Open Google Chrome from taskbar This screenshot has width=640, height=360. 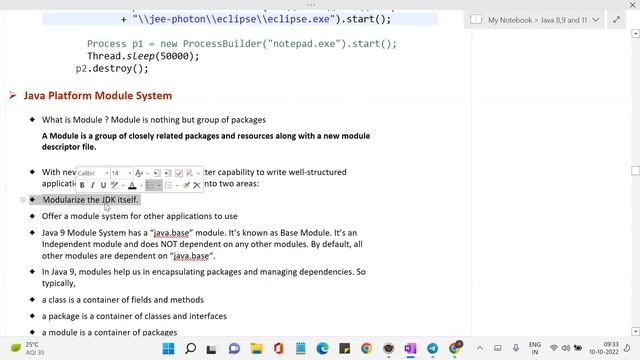coord(366,349)
